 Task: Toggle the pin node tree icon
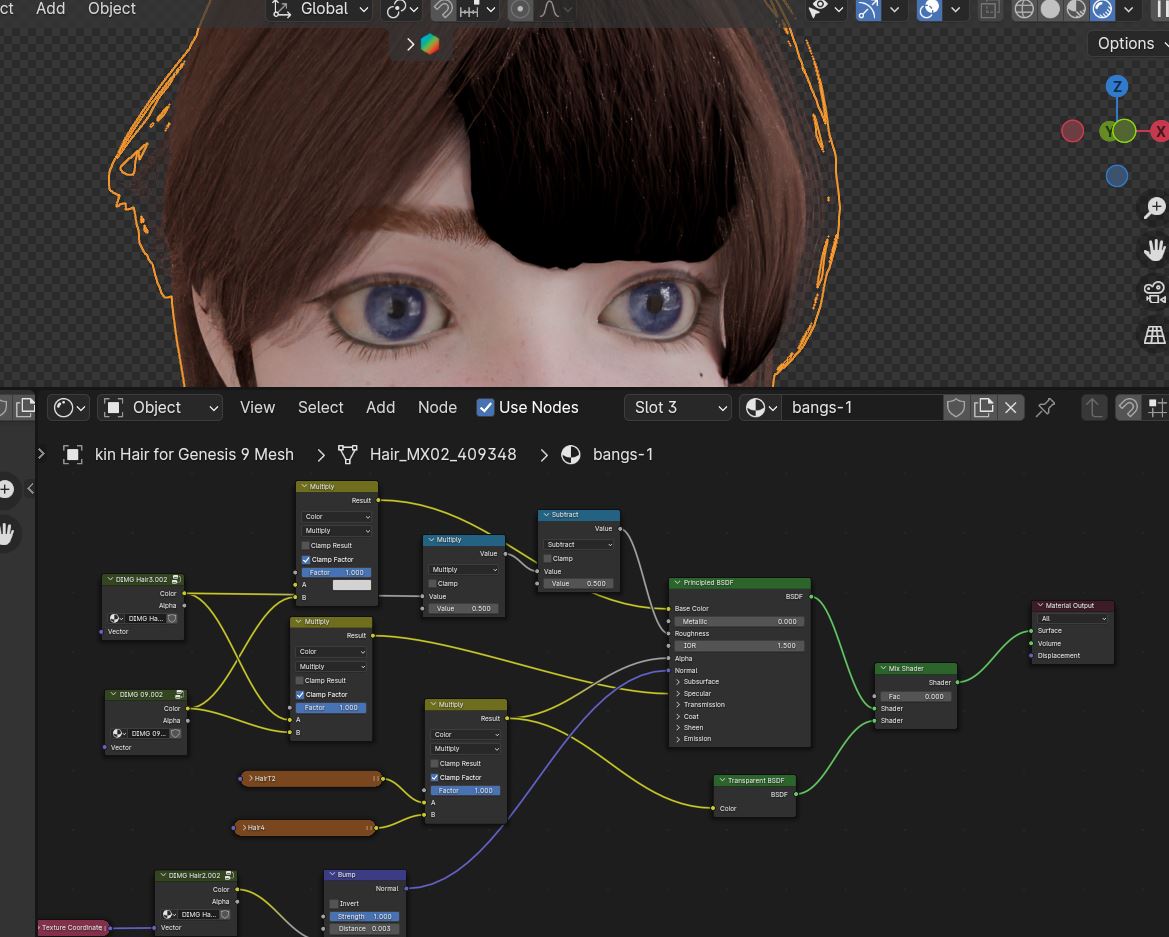[1045, 408]
